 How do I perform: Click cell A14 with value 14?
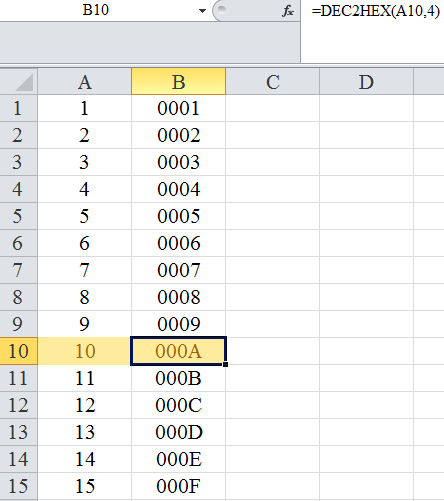tap(85, 459)
